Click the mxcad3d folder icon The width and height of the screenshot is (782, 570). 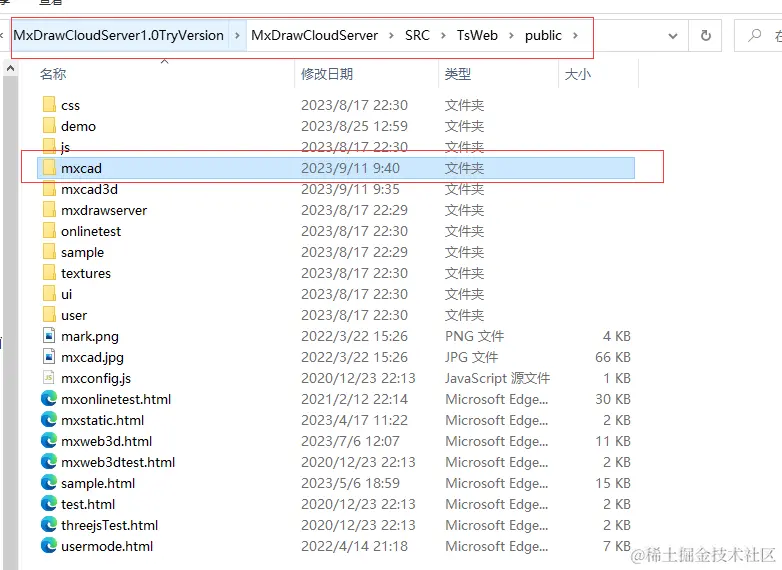tap(49, 189)
